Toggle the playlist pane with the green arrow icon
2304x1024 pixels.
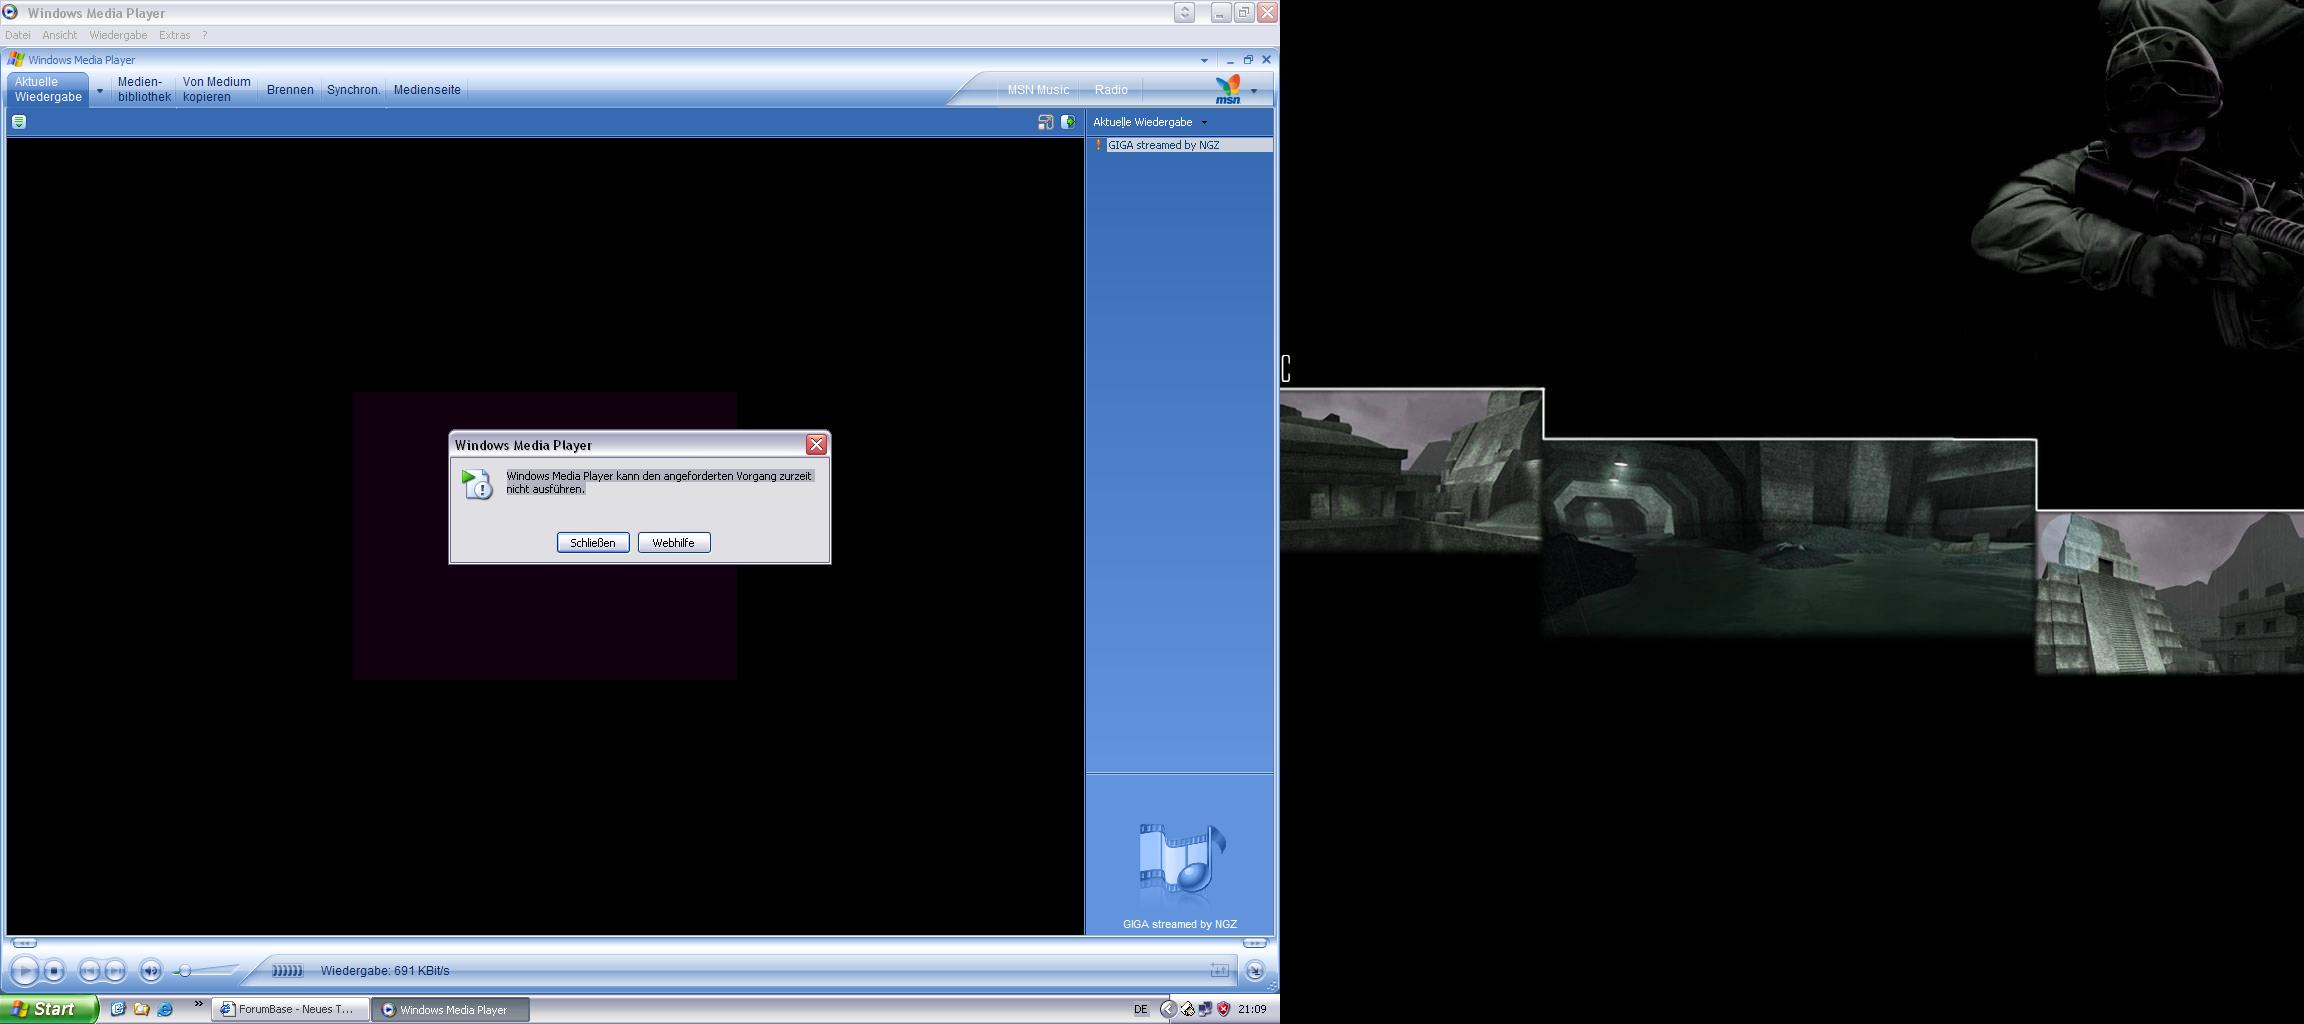click(x=1068, y=122)
